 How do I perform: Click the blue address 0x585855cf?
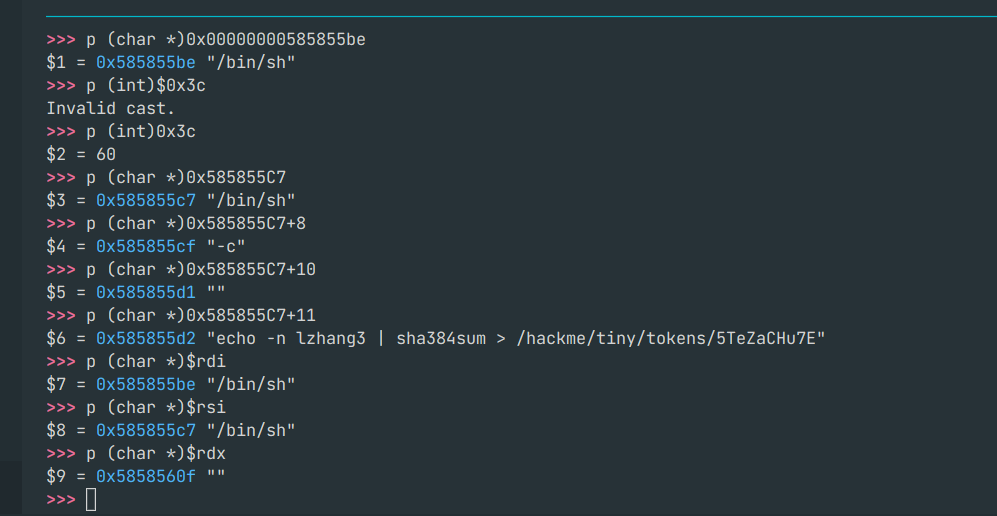coord(145,246)
